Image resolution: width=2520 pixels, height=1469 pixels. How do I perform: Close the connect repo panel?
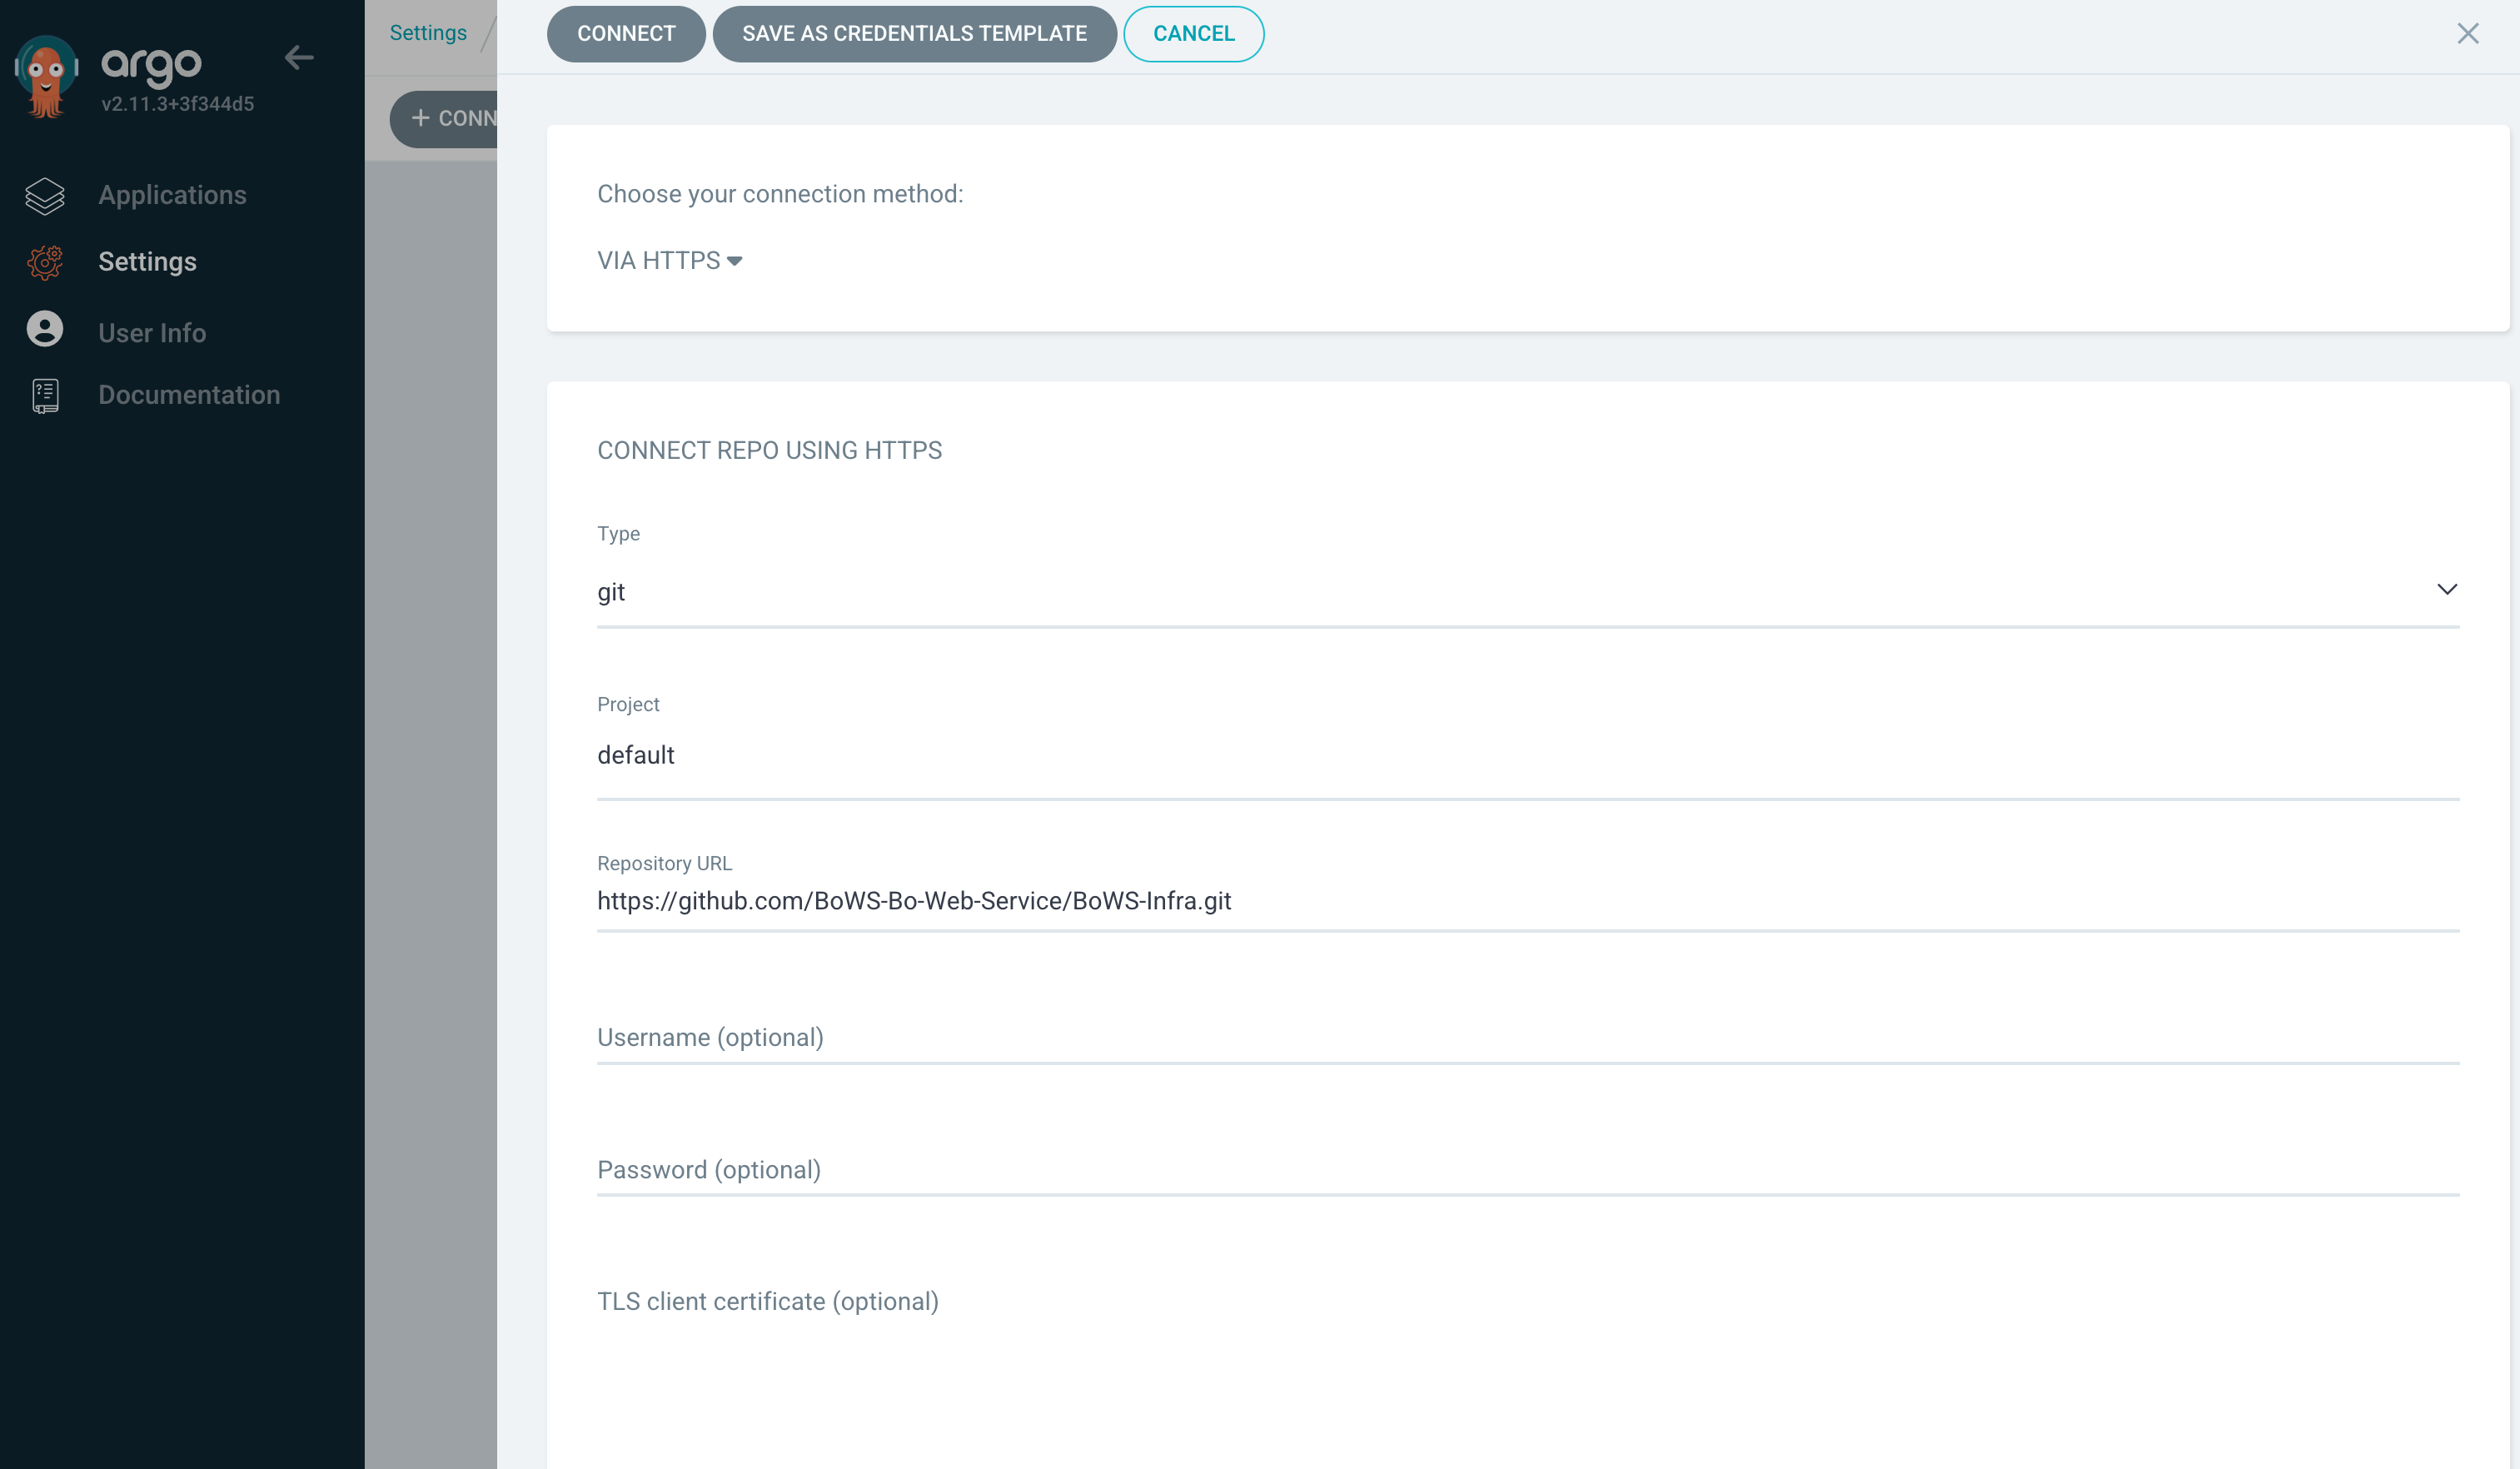pos(2467,34)
